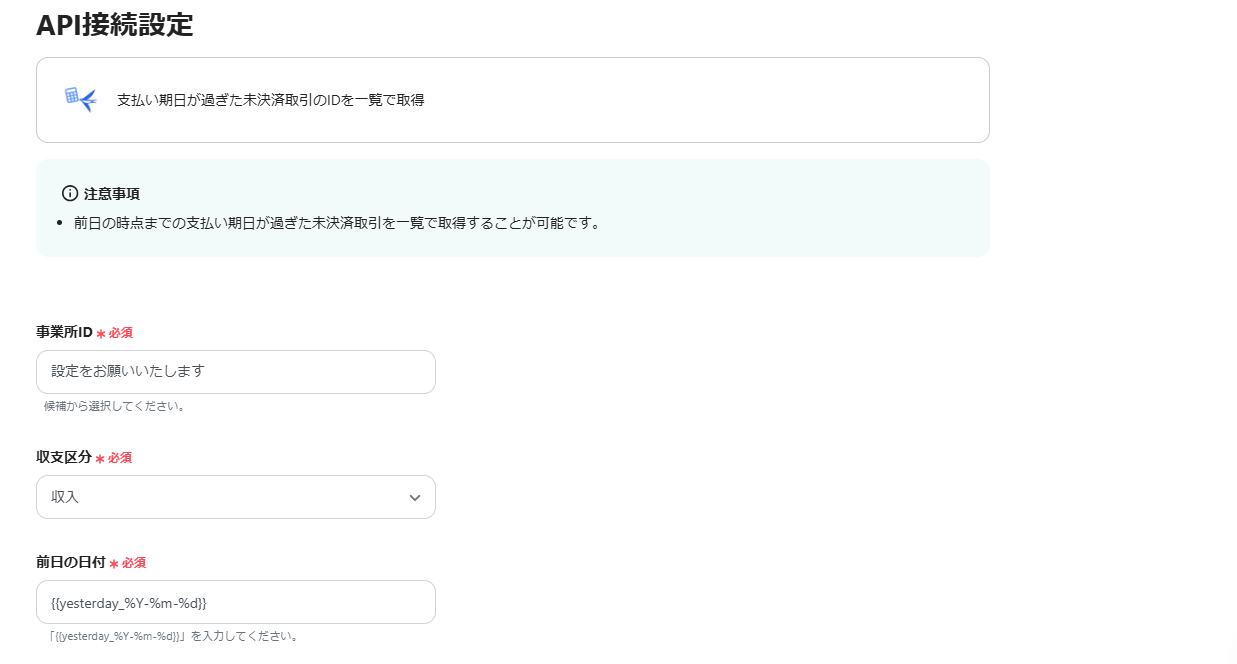Click the note text starting 前日の時点までの
Viewport: 1237px width, 664px height.
[339, 223]
